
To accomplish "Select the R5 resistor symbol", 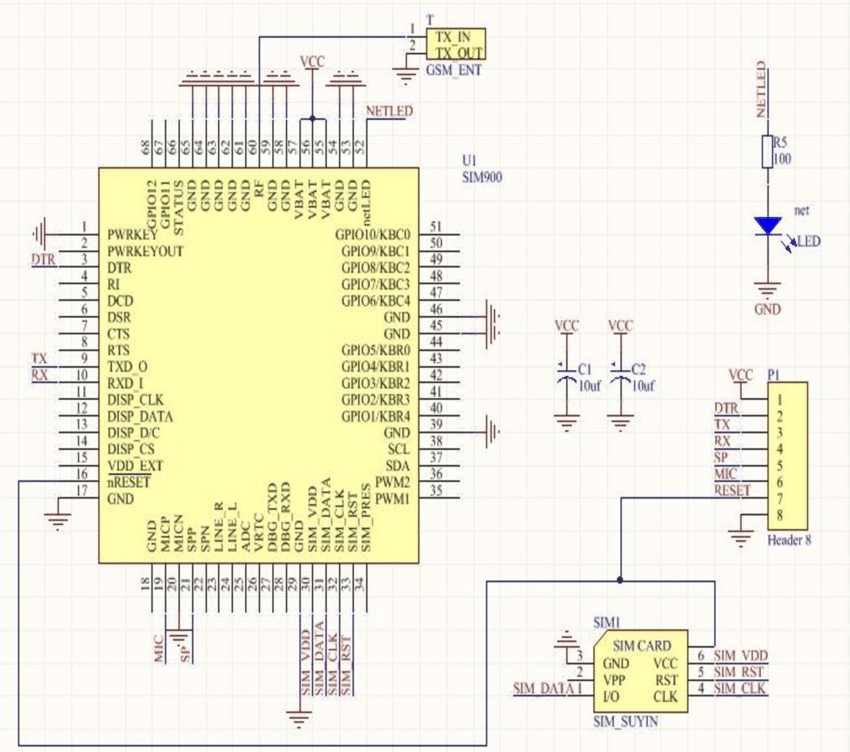I will click(768, 153).
